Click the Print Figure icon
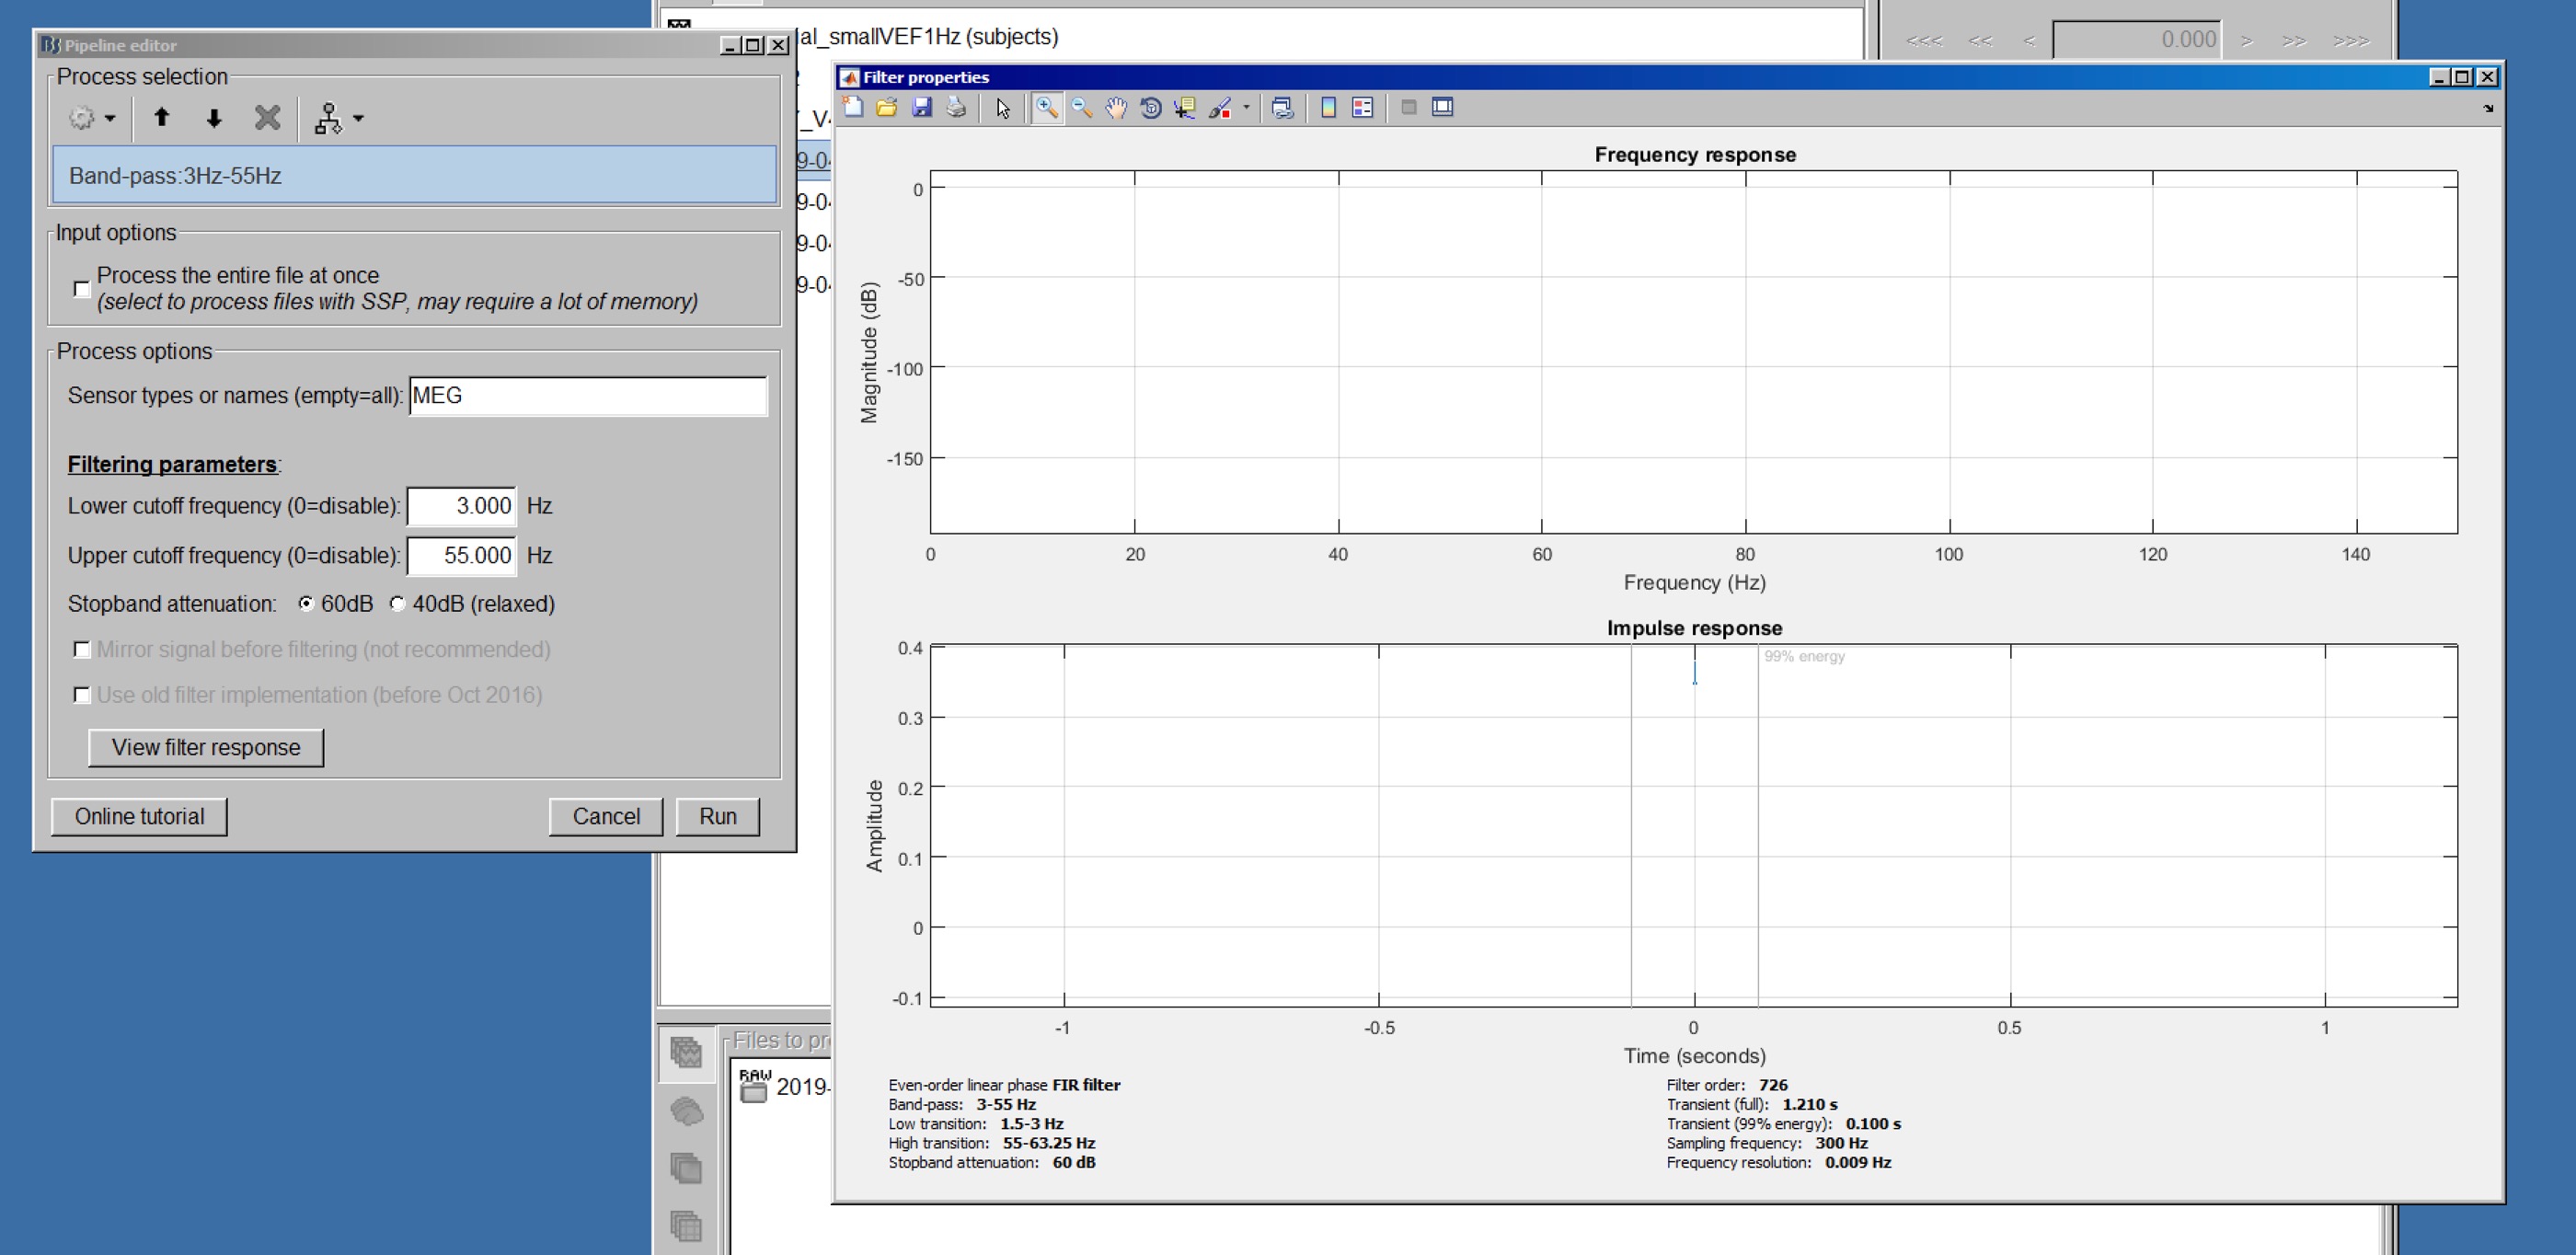The height and width of the screenshot is (1255, 2576). click(956, 108)
